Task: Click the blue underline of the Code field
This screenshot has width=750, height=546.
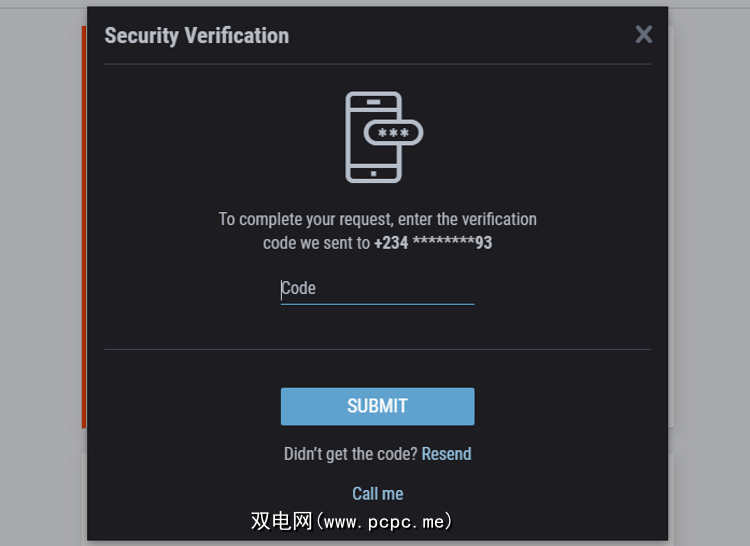Action: [x=377, y=303]
